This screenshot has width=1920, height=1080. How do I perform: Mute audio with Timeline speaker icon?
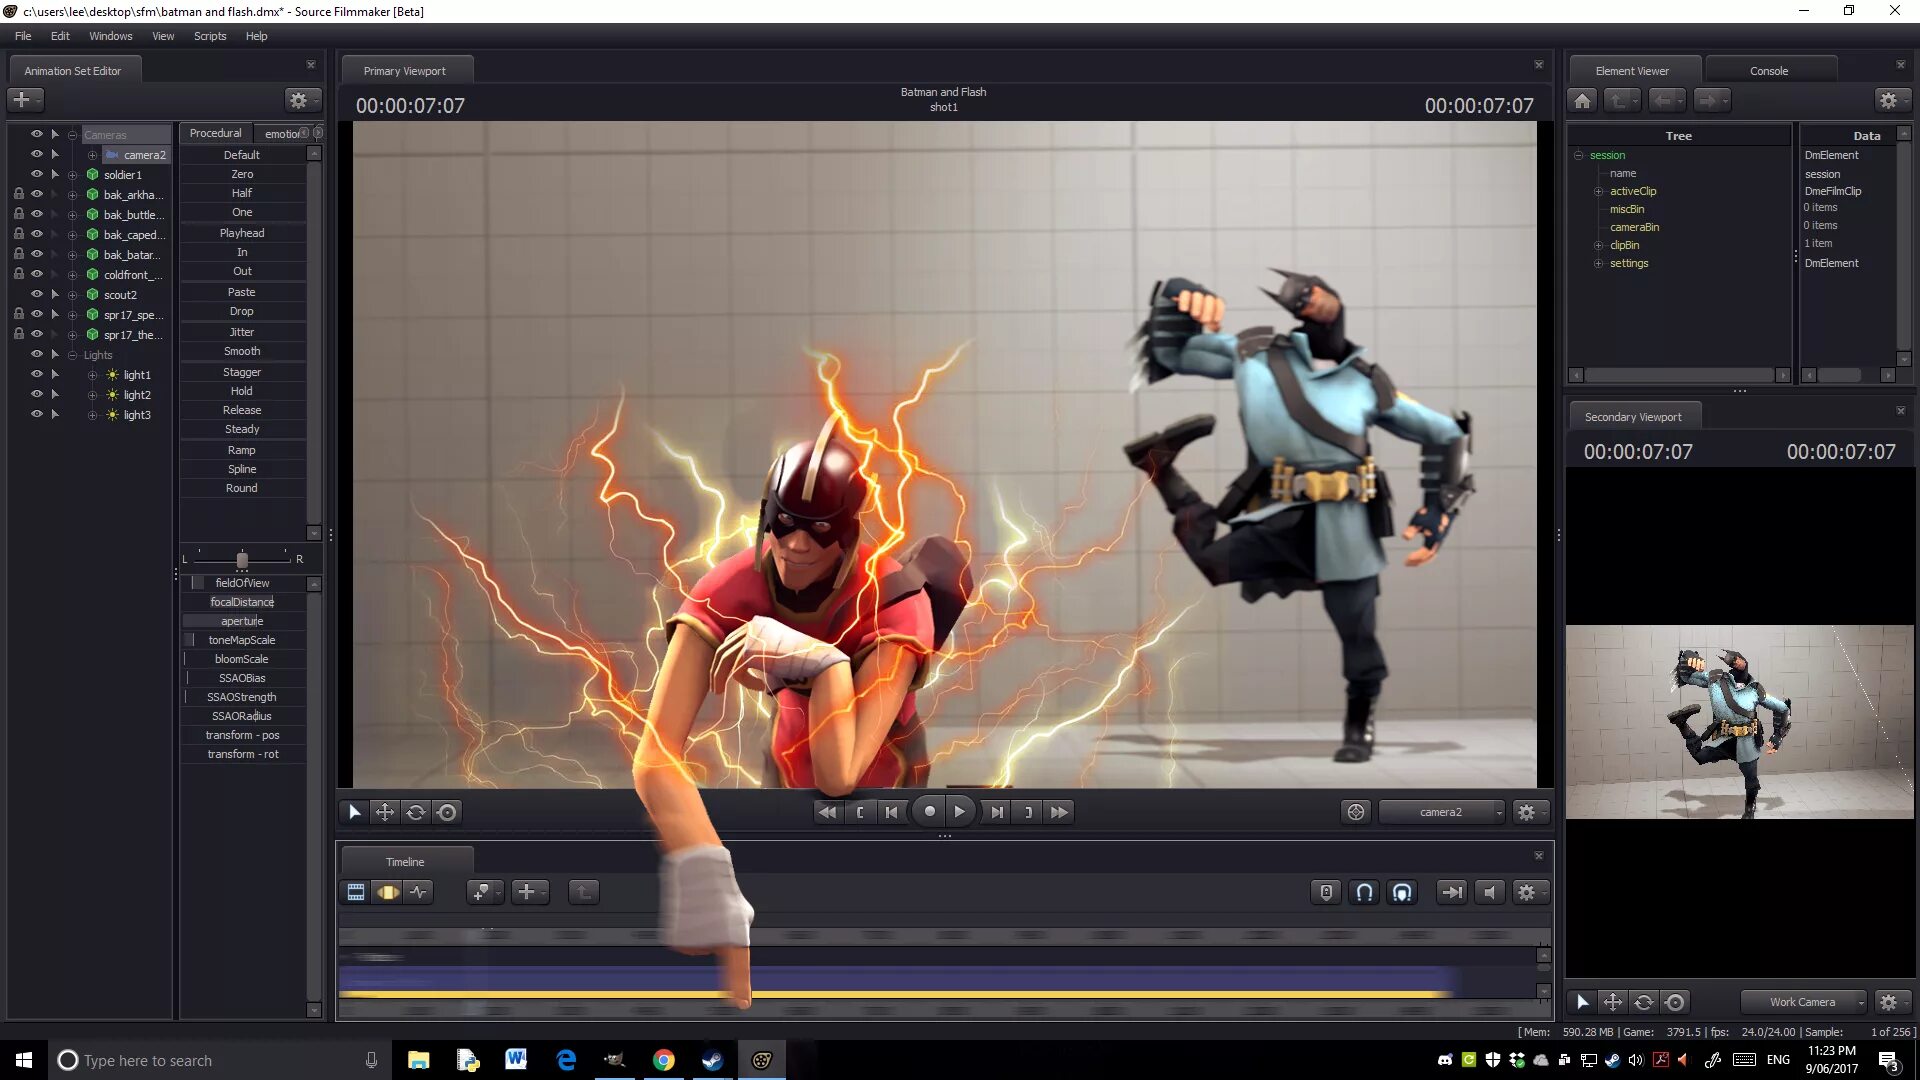tap(1489, 892)
